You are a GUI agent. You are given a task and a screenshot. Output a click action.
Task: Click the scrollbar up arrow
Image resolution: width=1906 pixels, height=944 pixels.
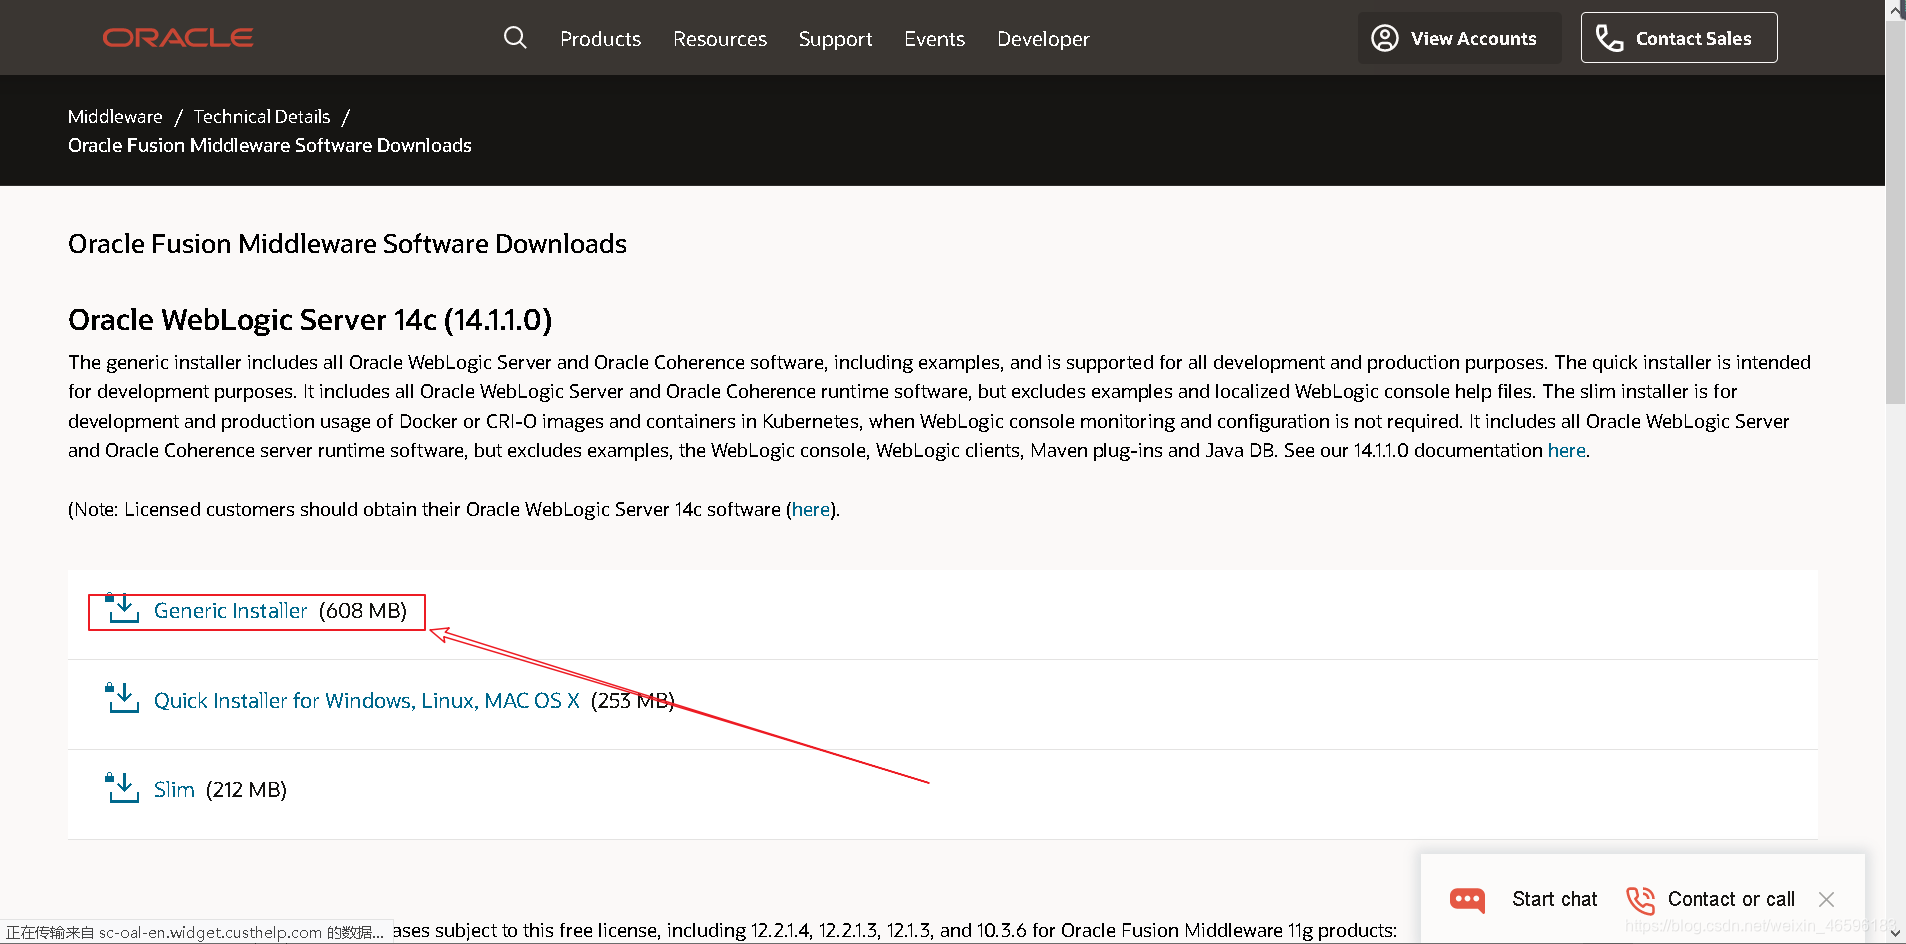pos(1895,10)
